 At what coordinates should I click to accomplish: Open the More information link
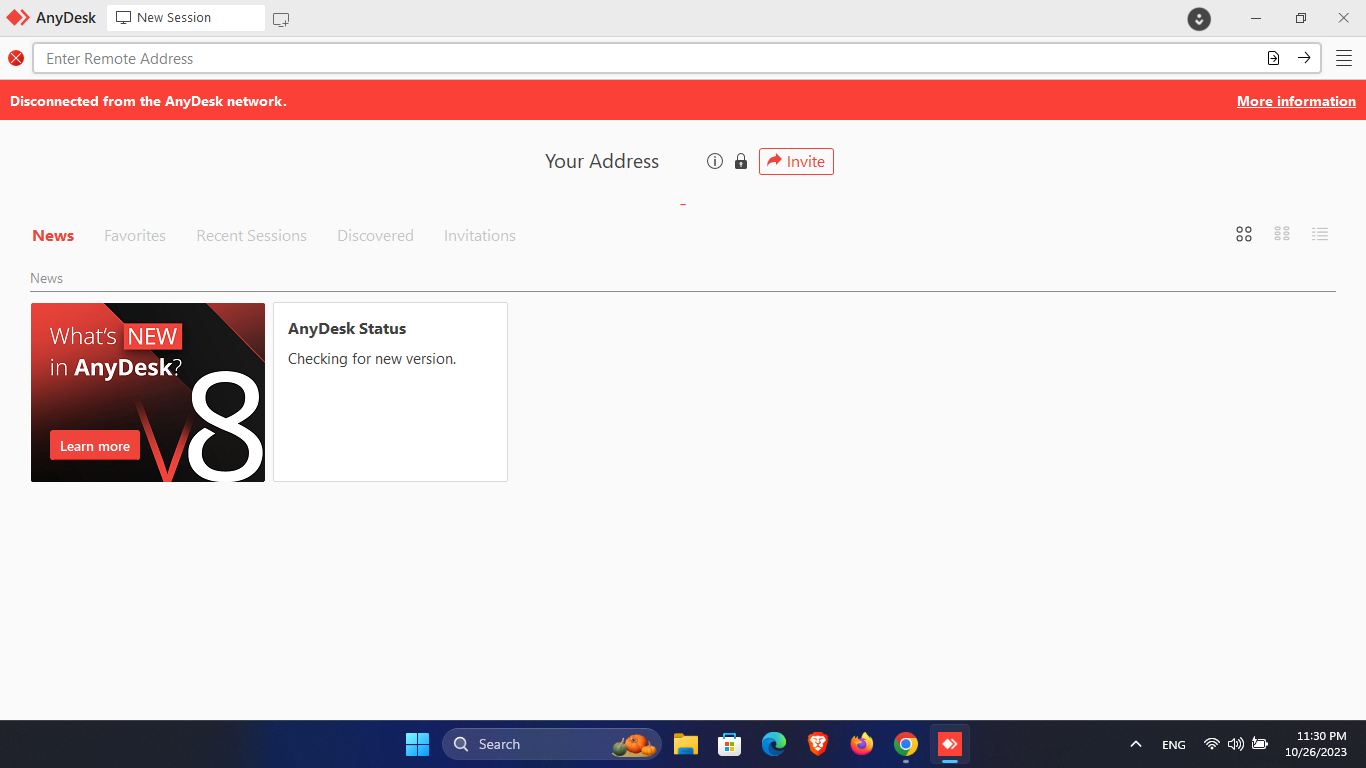pos(1296,101)
